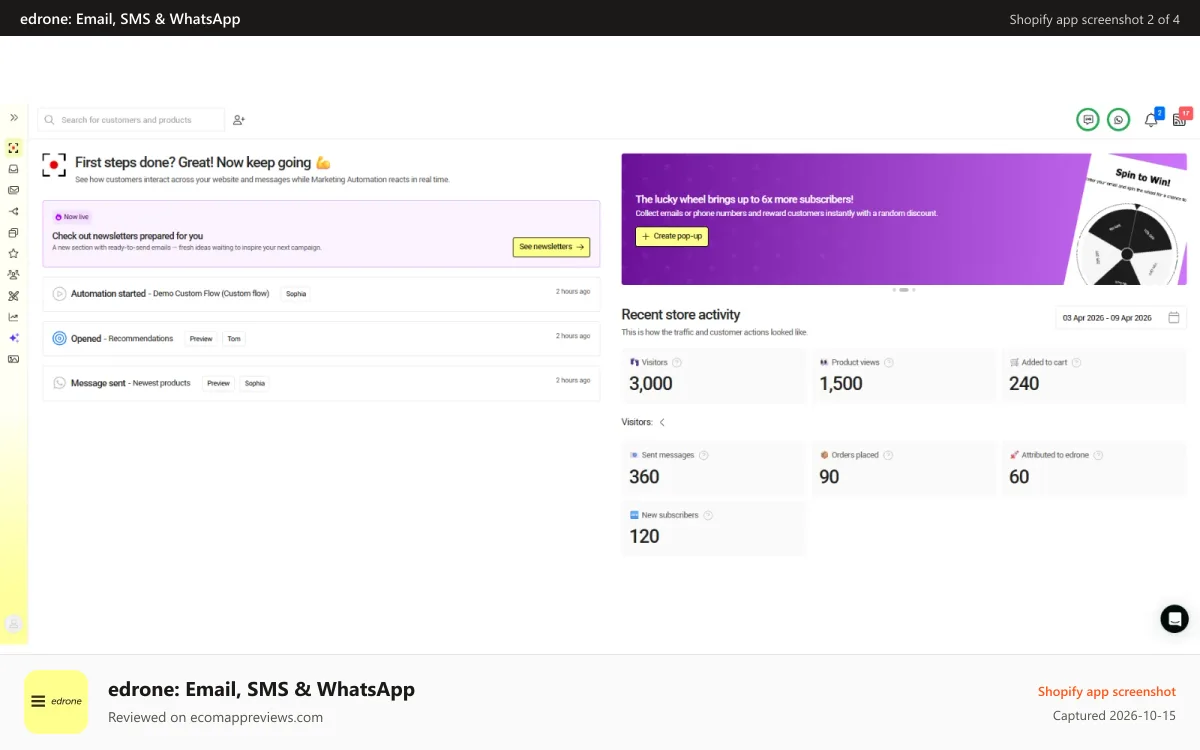1200x750 pixels.
Task: Click the Automation started play icon
Action: click(x=60, y=294)
